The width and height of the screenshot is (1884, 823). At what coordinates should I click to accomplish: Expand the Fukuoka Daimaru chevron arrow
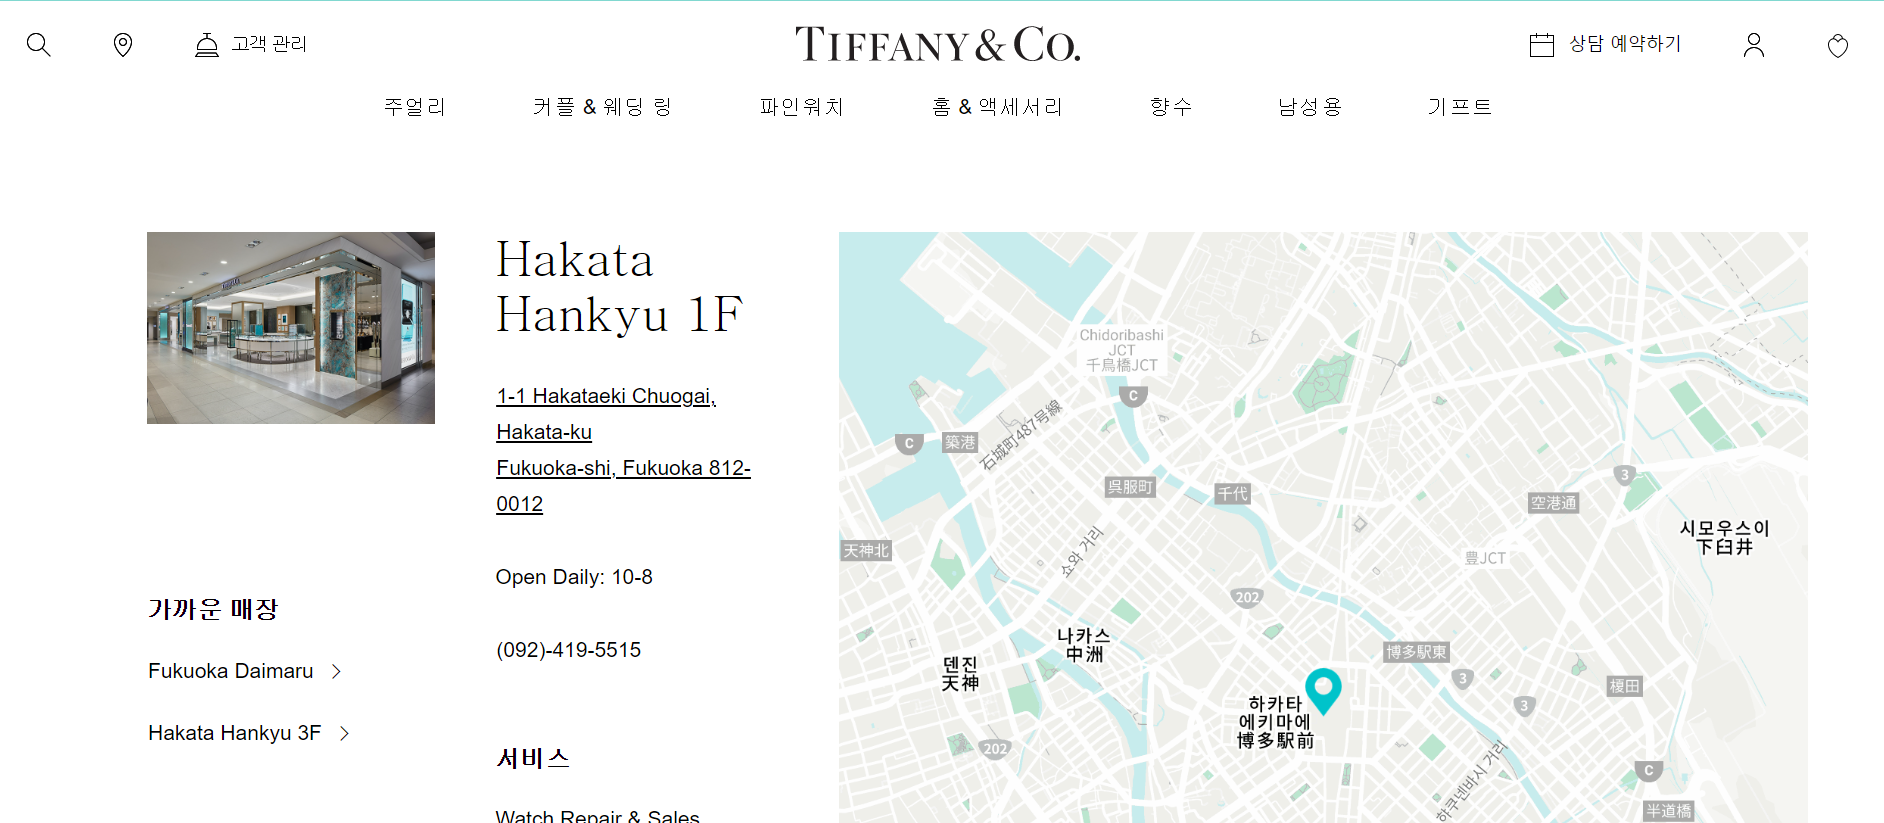(x=337, y=672)
